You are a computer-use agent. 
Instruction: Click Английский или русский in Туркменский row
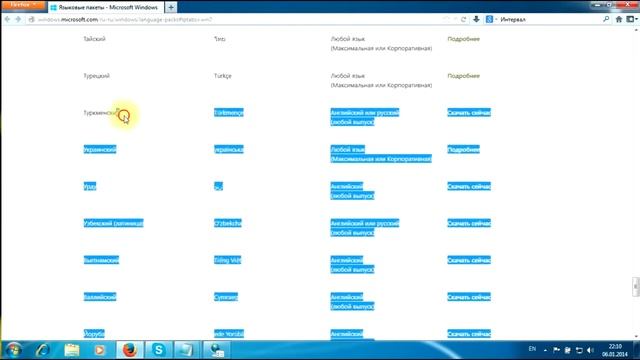coord(365,113)
